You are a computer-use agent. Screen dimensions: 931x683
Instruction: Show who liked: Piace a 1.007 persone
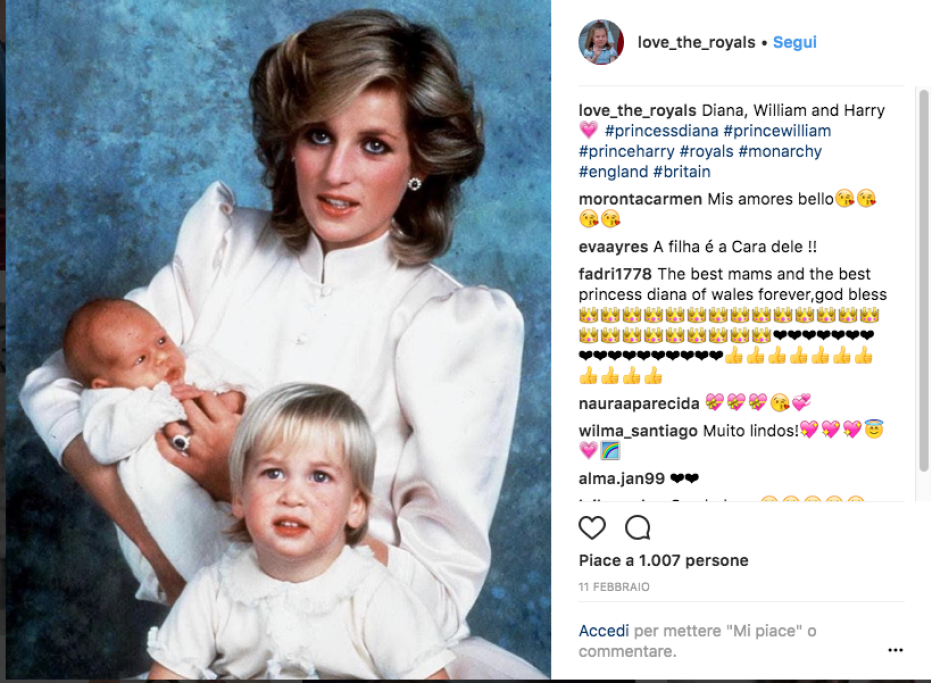[663, 560]
